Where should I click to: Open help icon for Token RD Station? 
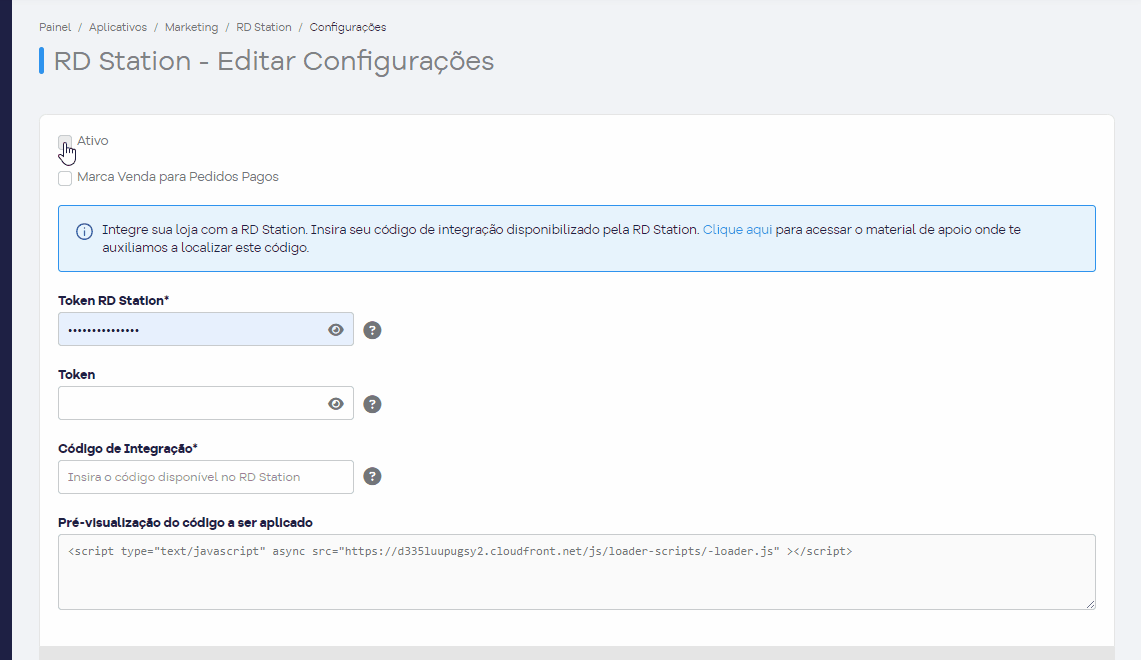pyautogui.click(x=372, y=330)
